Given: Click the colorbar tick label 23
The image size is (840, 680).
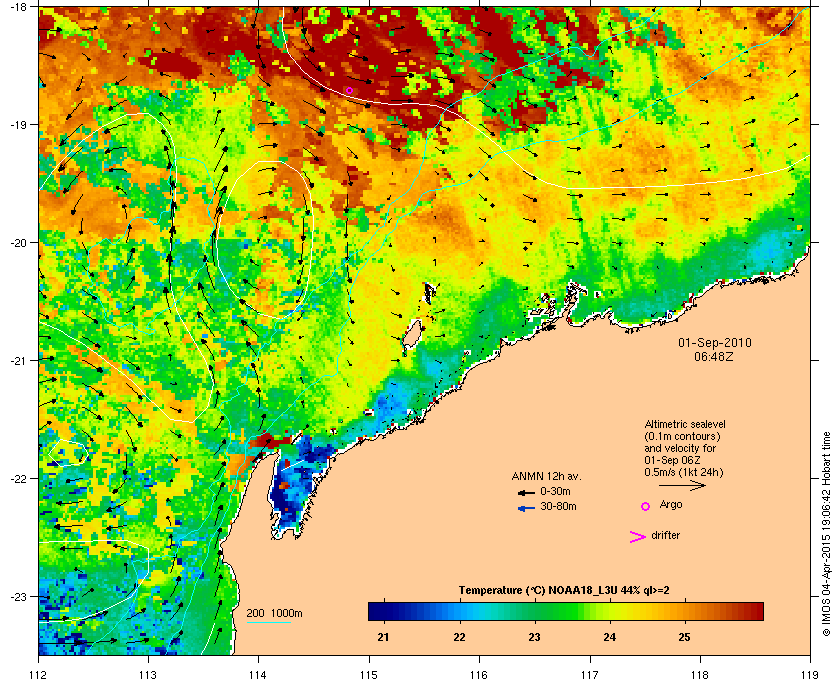Looking at the screenshot, I should point(534,637).
